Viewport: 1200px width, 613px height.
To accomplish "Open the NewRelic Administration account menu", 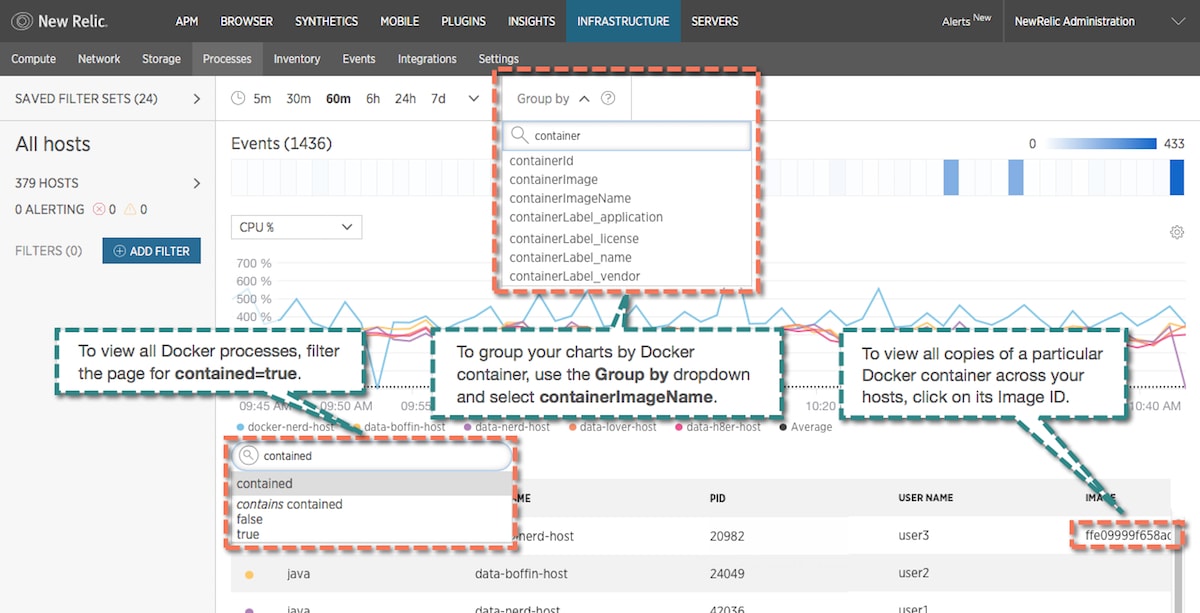I will [x=1099, y=21].
